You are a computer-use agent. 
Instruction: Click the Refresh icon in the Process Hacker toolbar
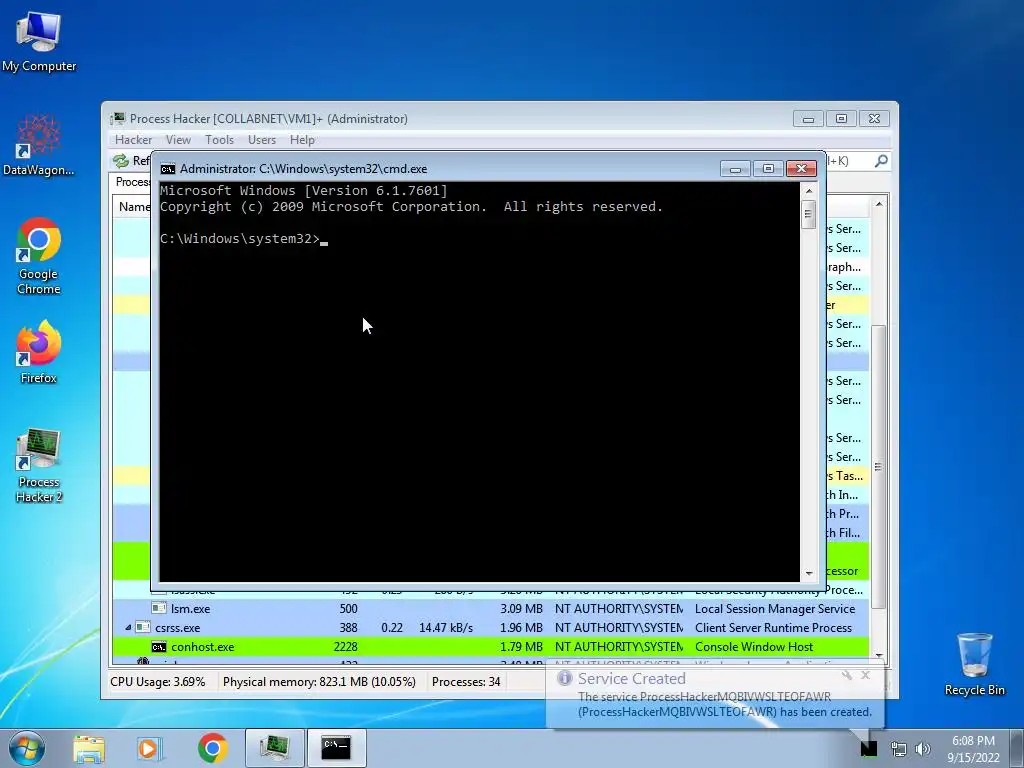click(121, 161)
